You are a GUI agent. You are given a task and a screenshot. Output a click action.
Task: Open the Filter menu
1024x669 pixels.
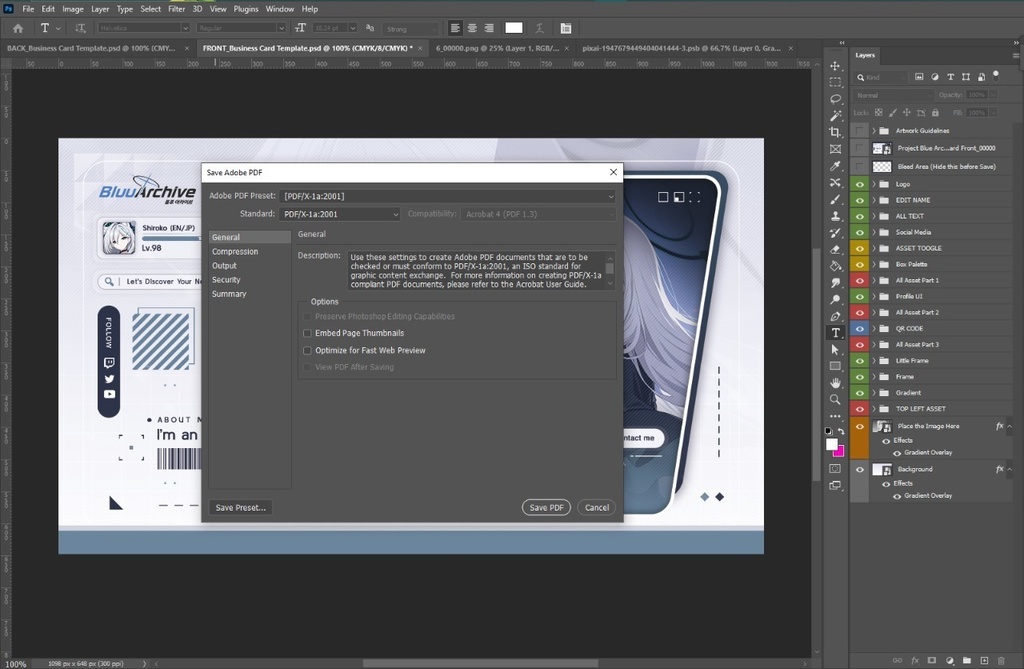(x=176, y=9)
